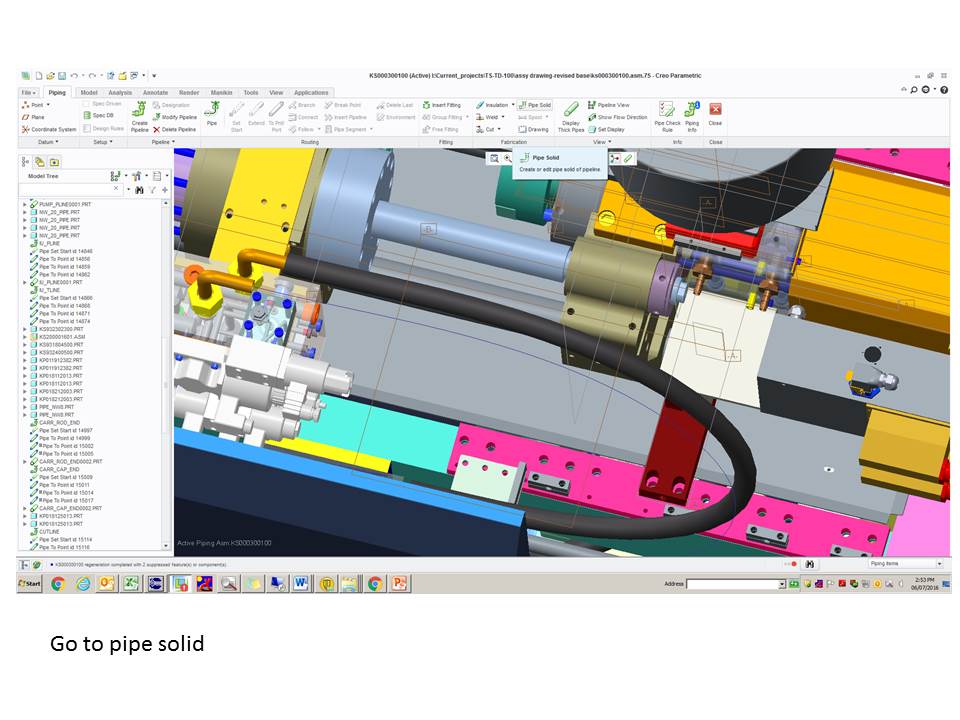The width and height of the screenshot is (960, 720).
Task: Create a datum Plane
Action: (x=33, y=117)
